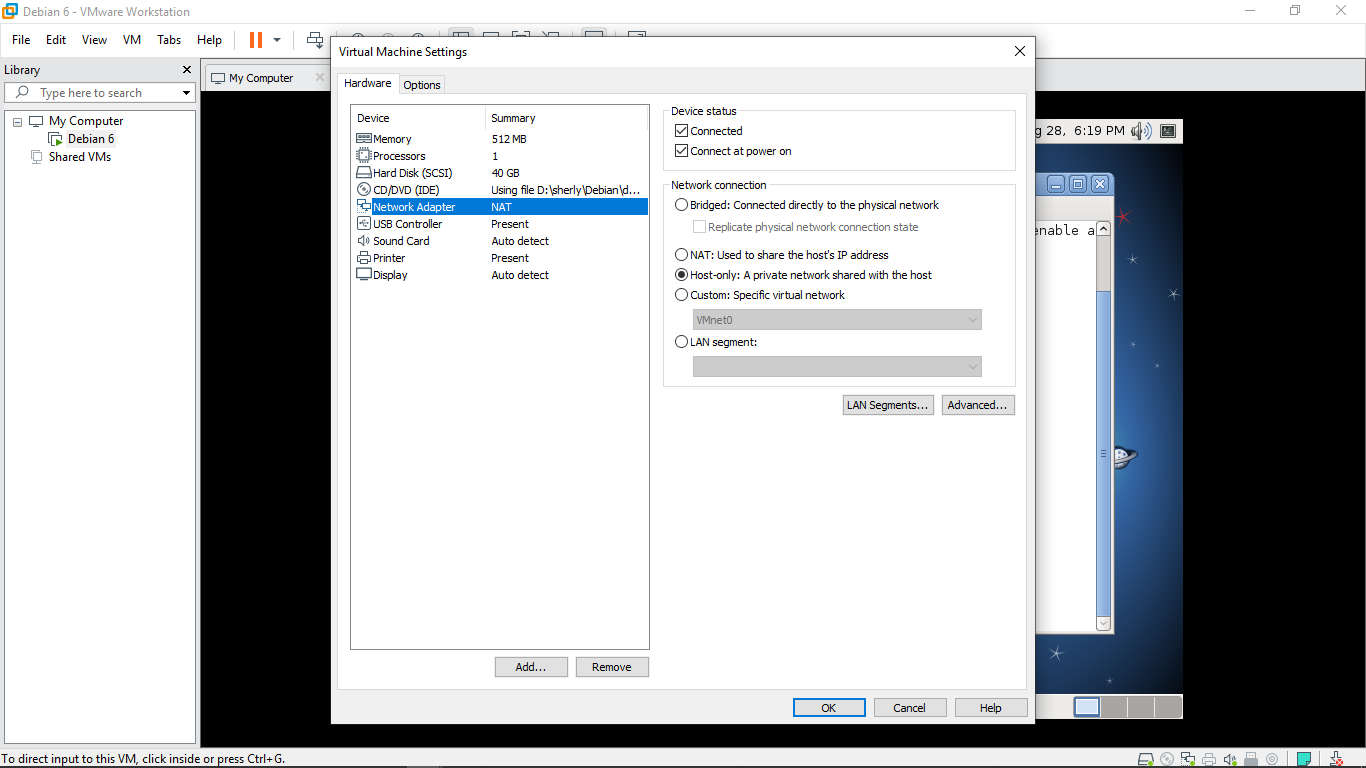Open the Help menu

tap(209, 40)
